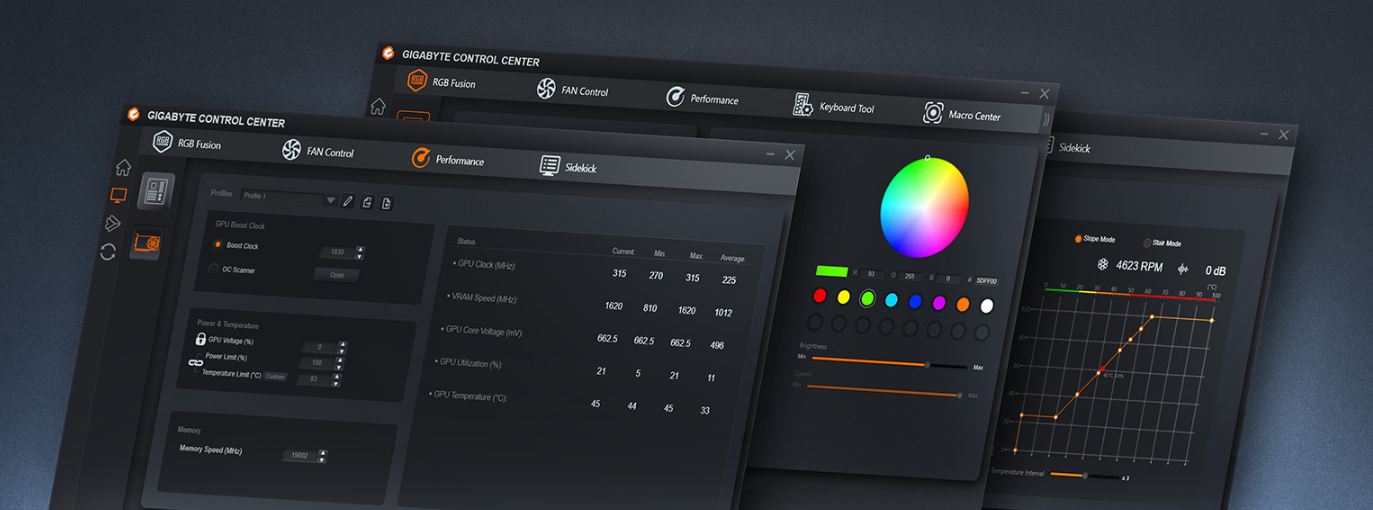Pick a hue on the RGB color wheel
Viewport: 1373px width, 510px height.
924,208
